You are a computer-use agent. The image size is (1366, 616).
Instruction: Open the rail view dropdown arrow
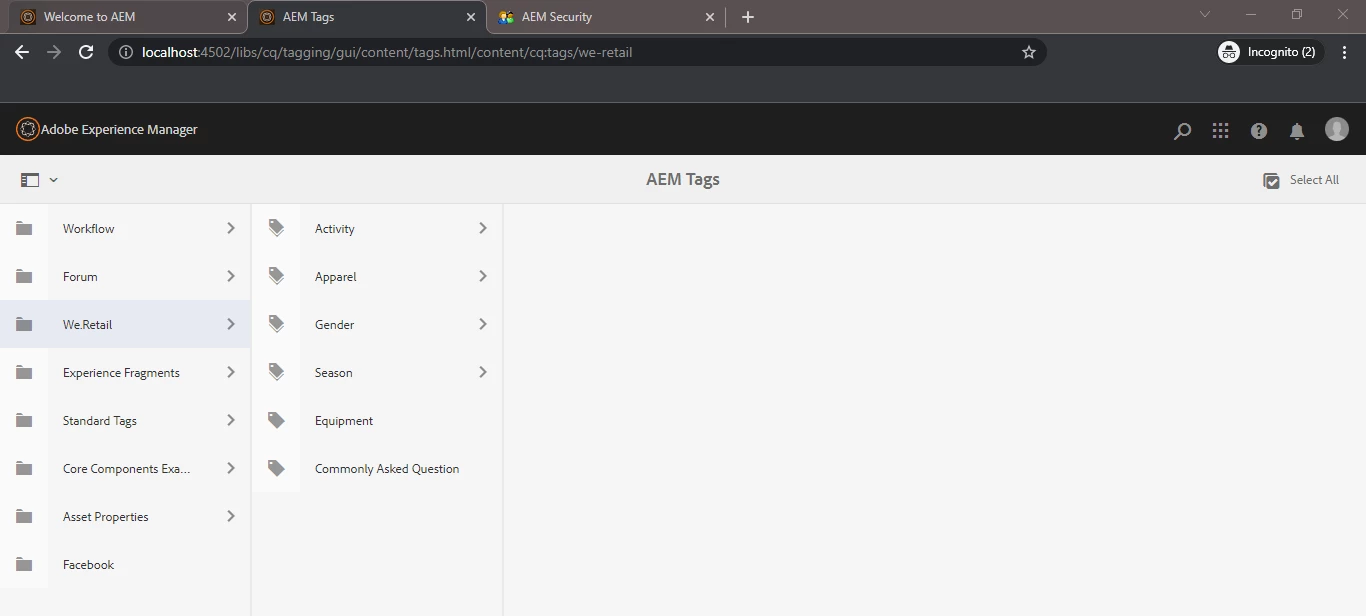pyautogui.click(x=54, y=180)
